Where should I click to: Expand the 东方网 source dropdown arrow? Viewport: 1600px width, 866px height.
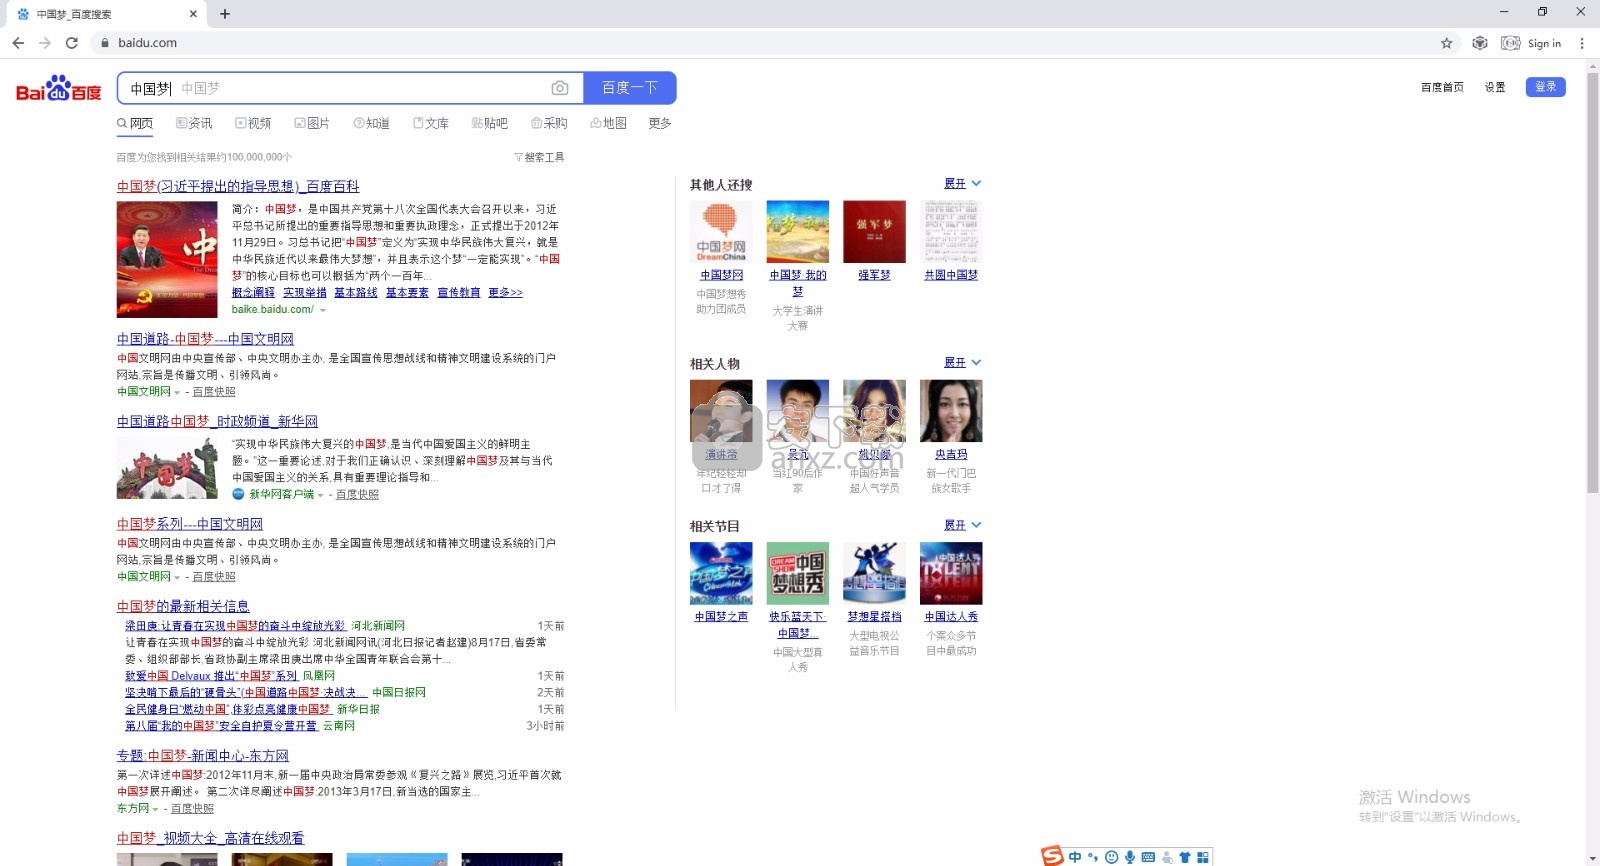(156, 809)
